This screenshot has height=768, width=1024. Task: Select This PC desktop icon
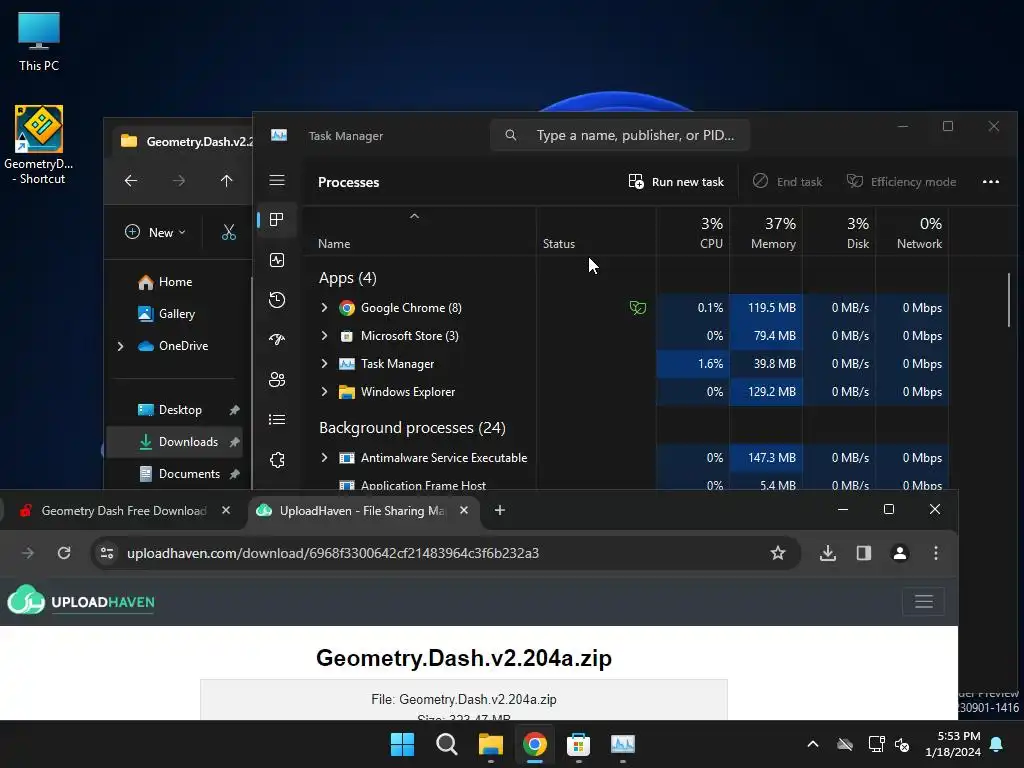[x=39, y=42]
